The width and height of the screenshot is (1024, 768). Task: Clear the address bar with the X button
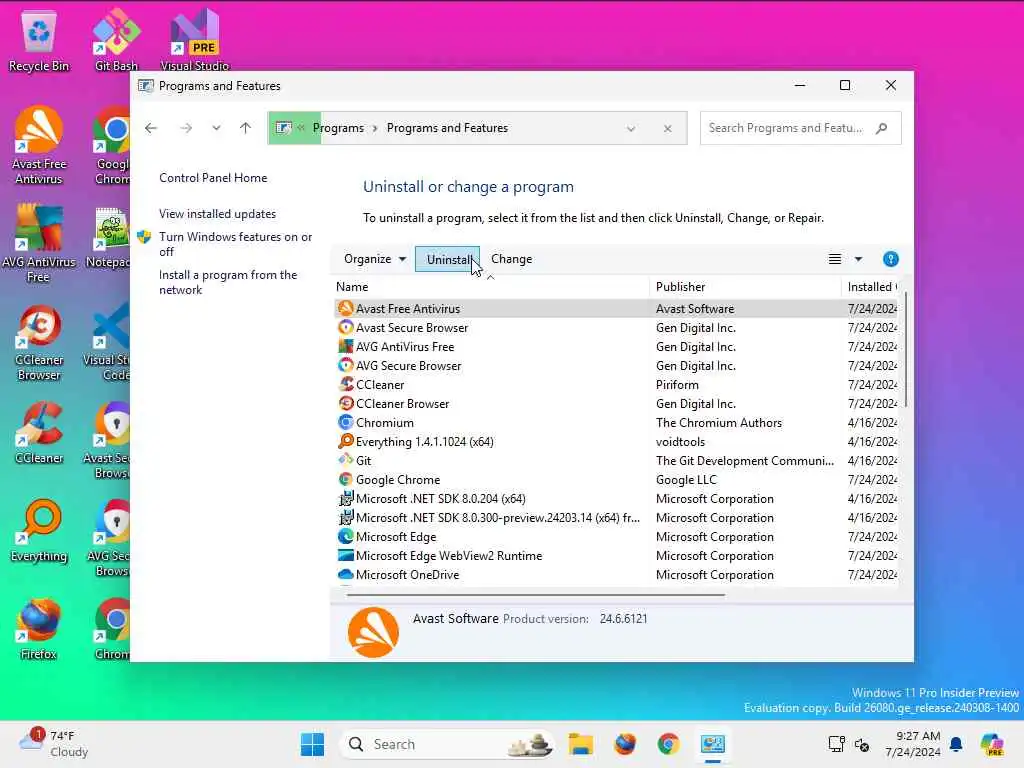(x=667, y=129)
